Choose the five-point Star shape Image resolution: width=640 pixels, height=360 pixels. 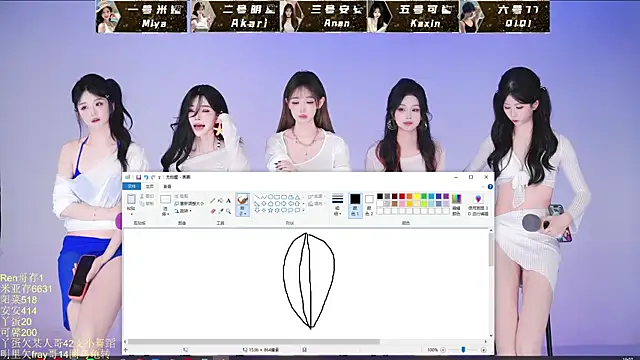pyautogui.click(x=271, y=210)
